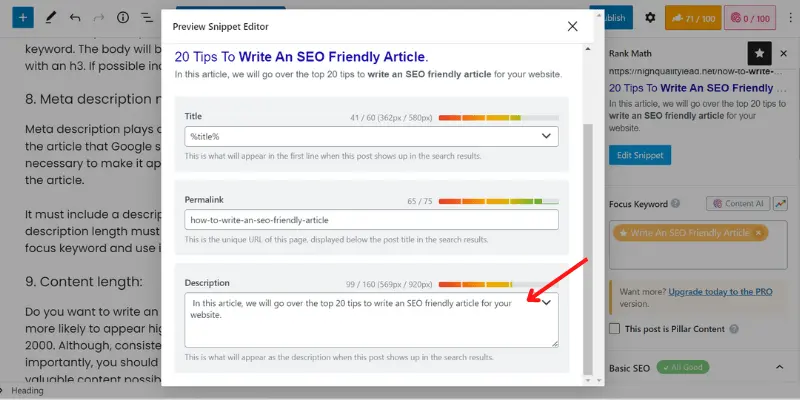Open Content AI button next to Focus Keyword
This screenshot has width=800, height=400.
click(738, 204)
